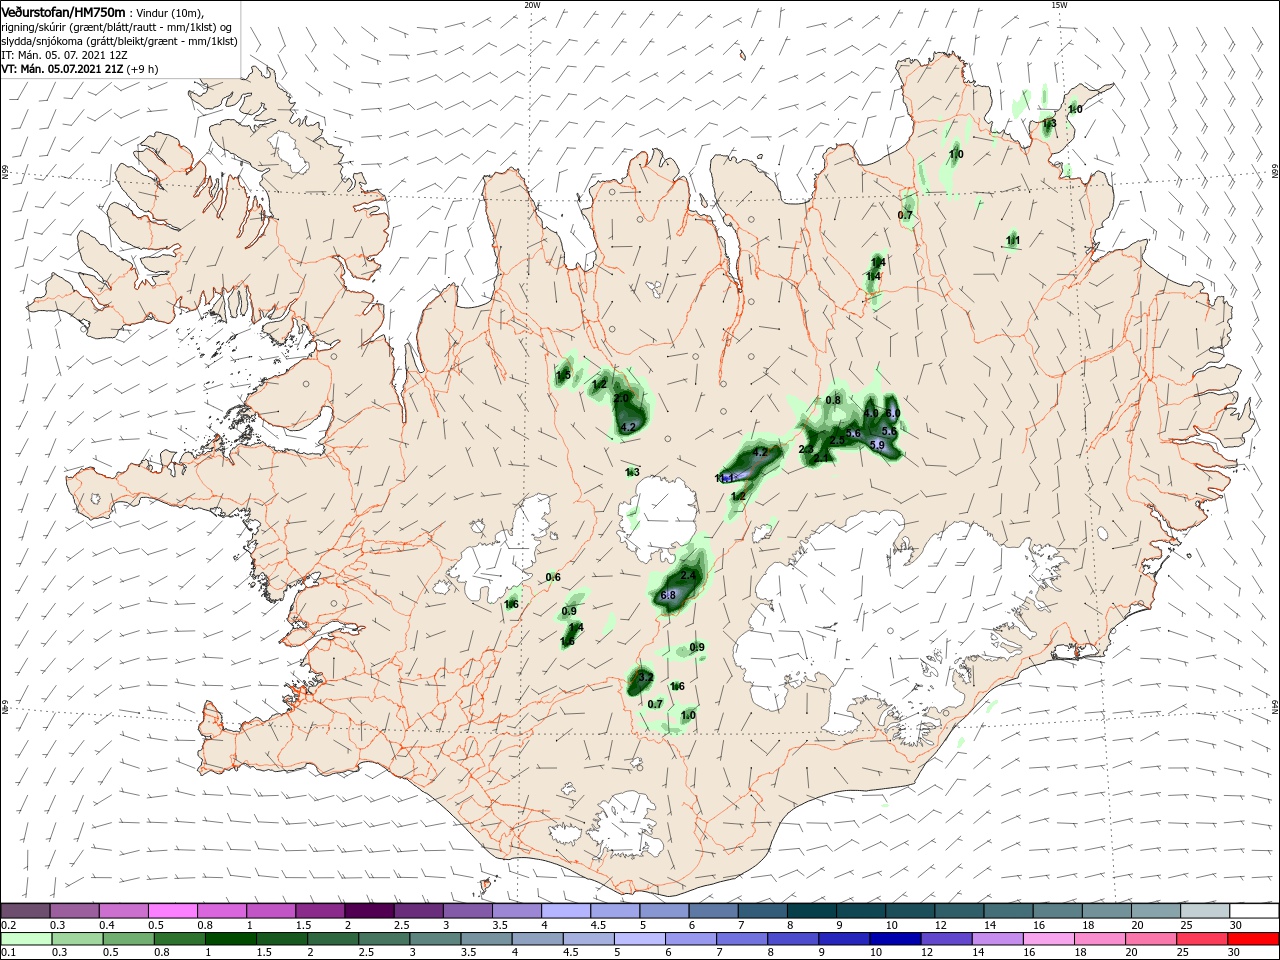The image size is (1280, 960).
Task: Click the purple 1.5 swatch in the upper legend row
Action: tap(320, 911)
